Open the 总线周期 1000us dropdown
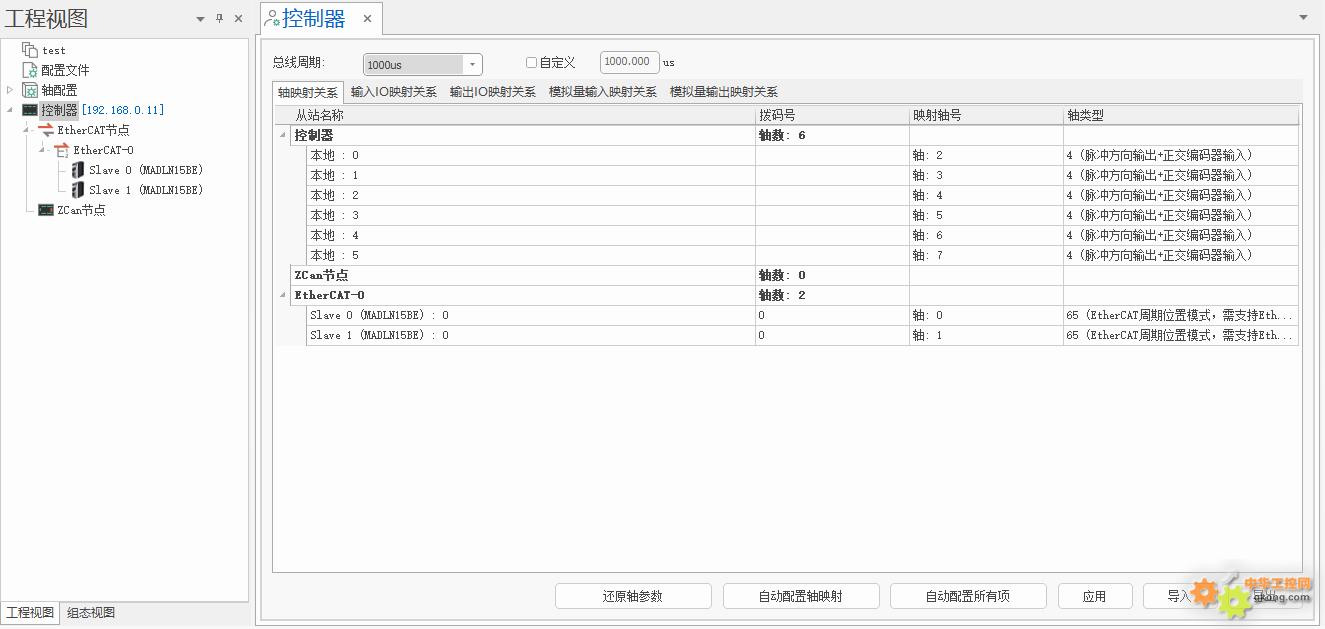The height and width of the screenshot is (629, 1325). (x=472, y=65)
